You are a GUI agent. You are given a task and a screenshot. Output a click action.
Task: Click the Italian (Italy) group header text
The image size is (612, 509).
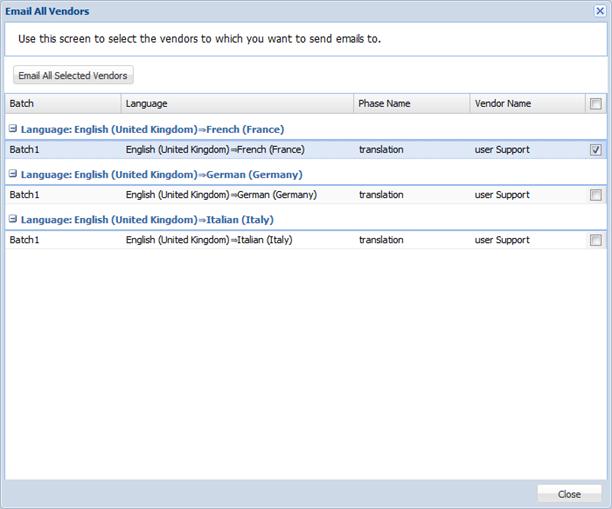point(147,220)
